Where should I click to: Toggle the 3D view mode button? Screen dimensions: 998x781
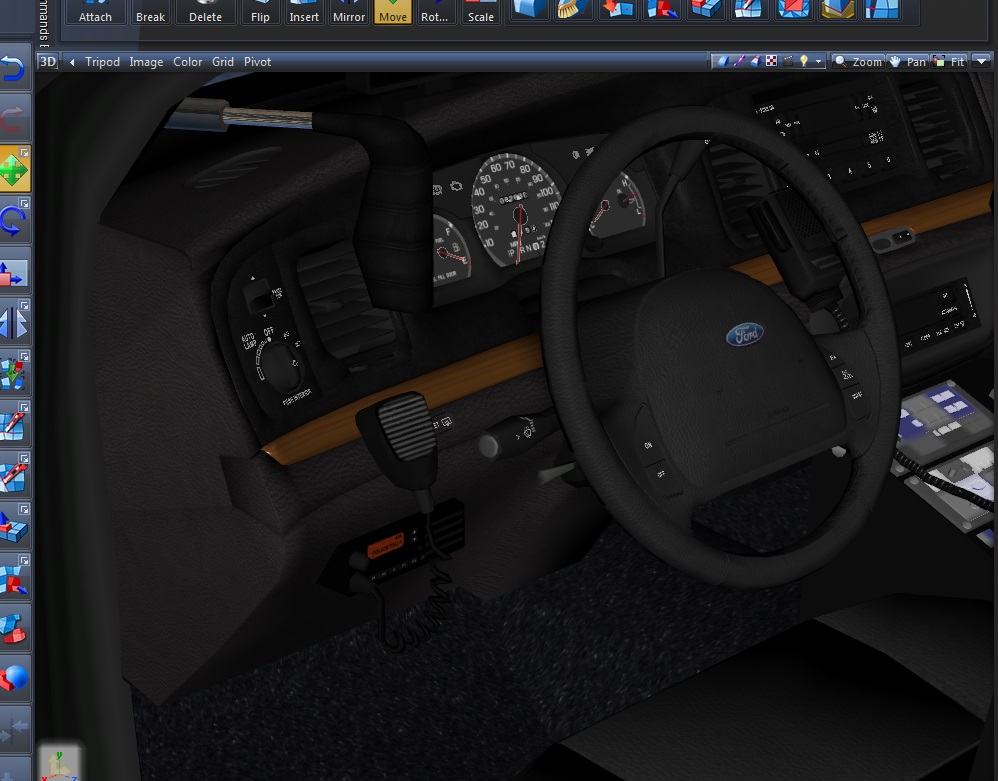click(48, 62)
